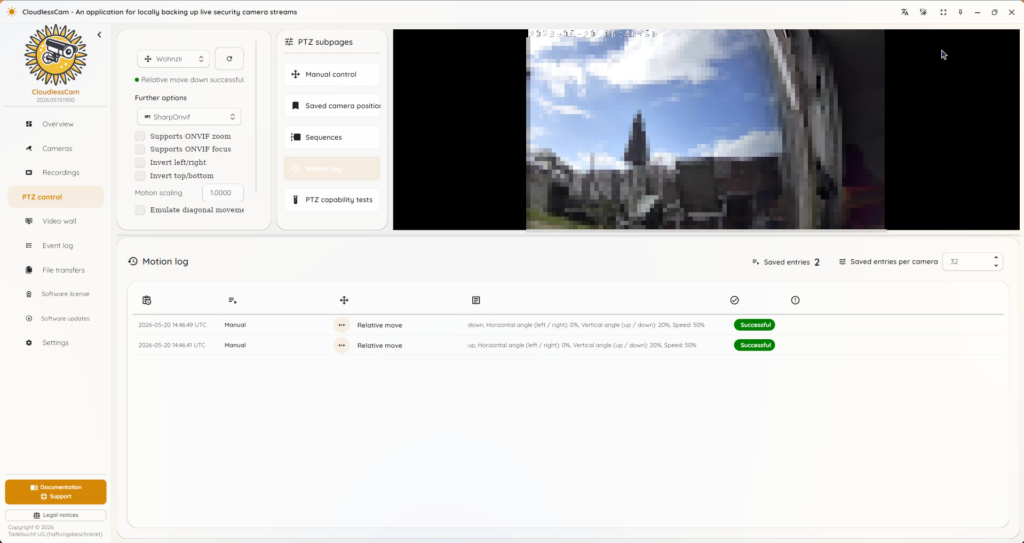
Task: Click the details column header icon
Action: [x=476, y=300]
